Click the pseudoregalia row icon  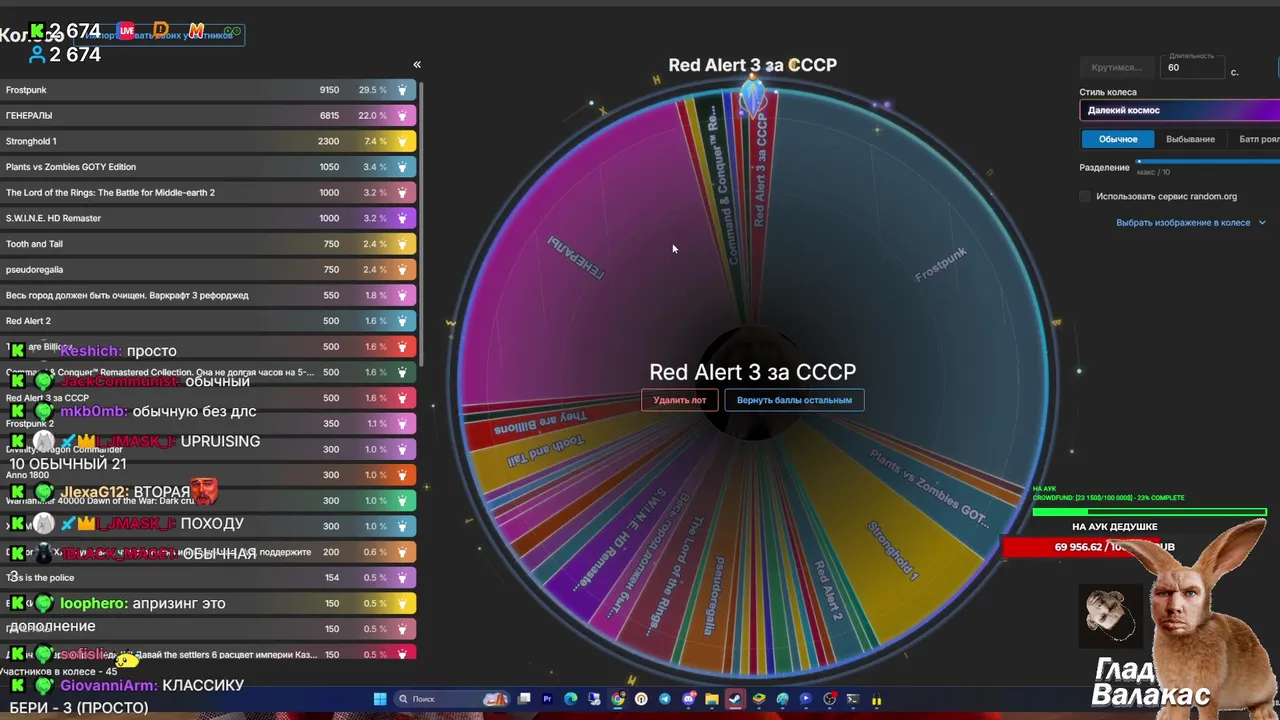point(402,270)
